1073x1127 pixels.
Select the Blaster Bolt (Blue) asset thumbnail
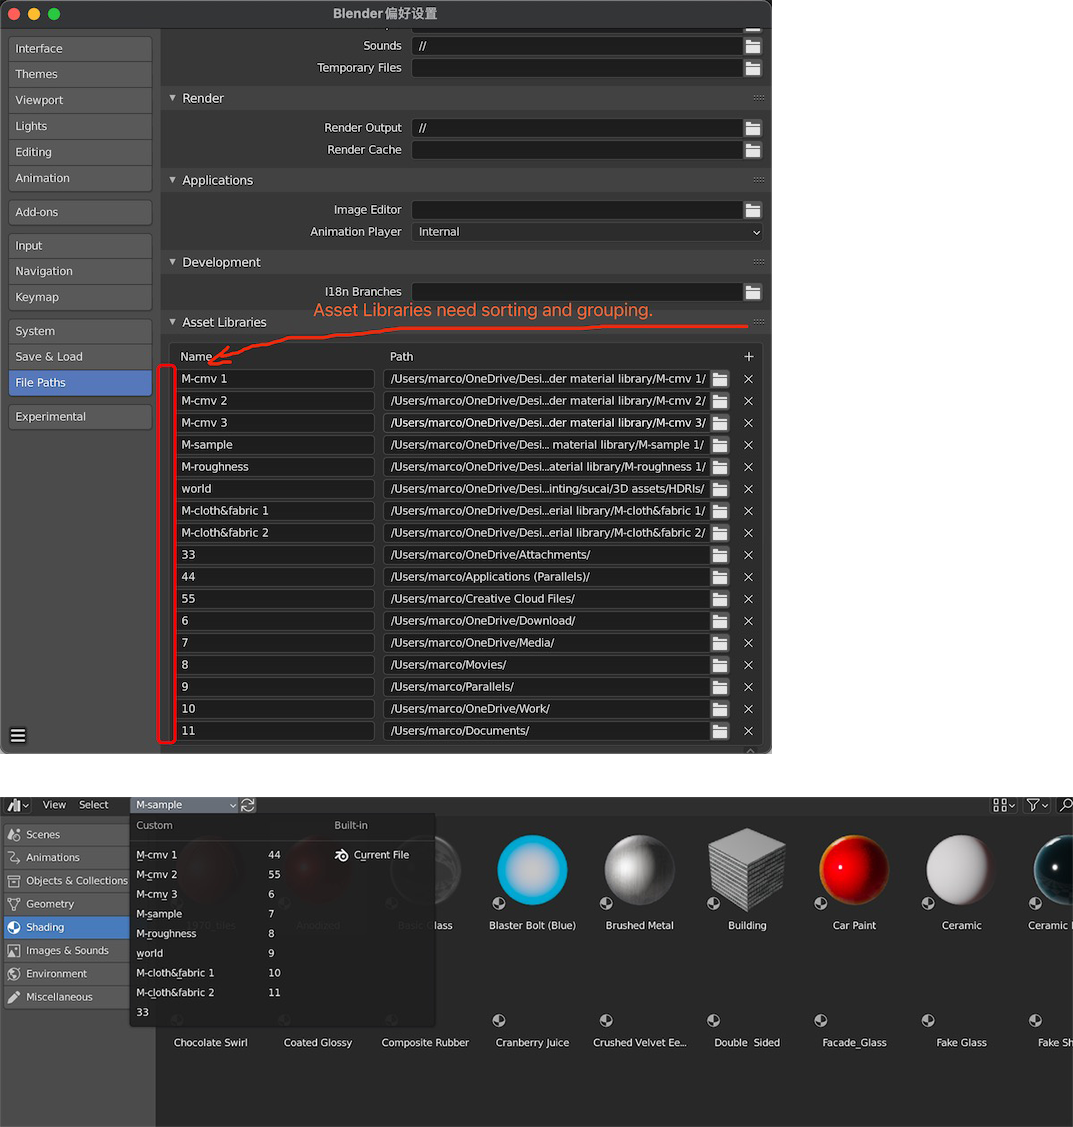point(533,870)
